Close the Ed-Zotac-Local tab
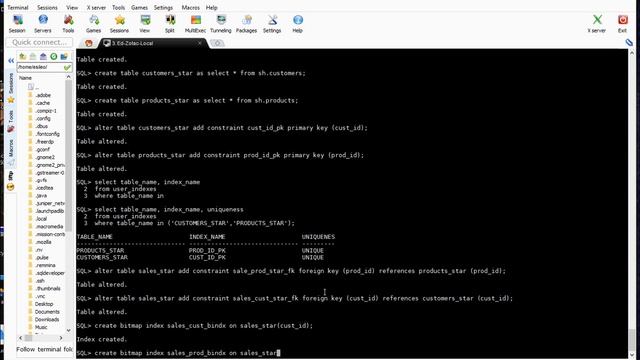This screenshot has height=360, width=640. tap(200, 43)
